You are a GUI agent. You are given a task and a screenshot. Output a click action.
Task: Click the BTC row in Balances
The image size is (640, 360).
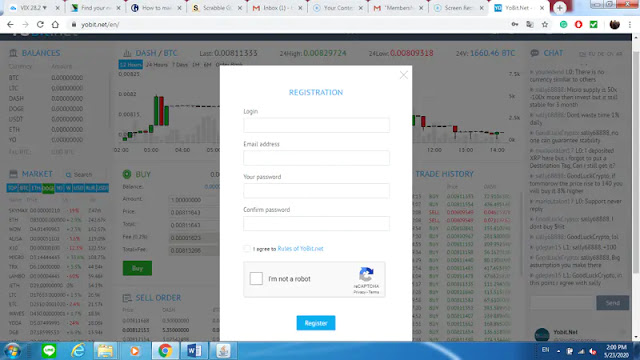[57, 78]
